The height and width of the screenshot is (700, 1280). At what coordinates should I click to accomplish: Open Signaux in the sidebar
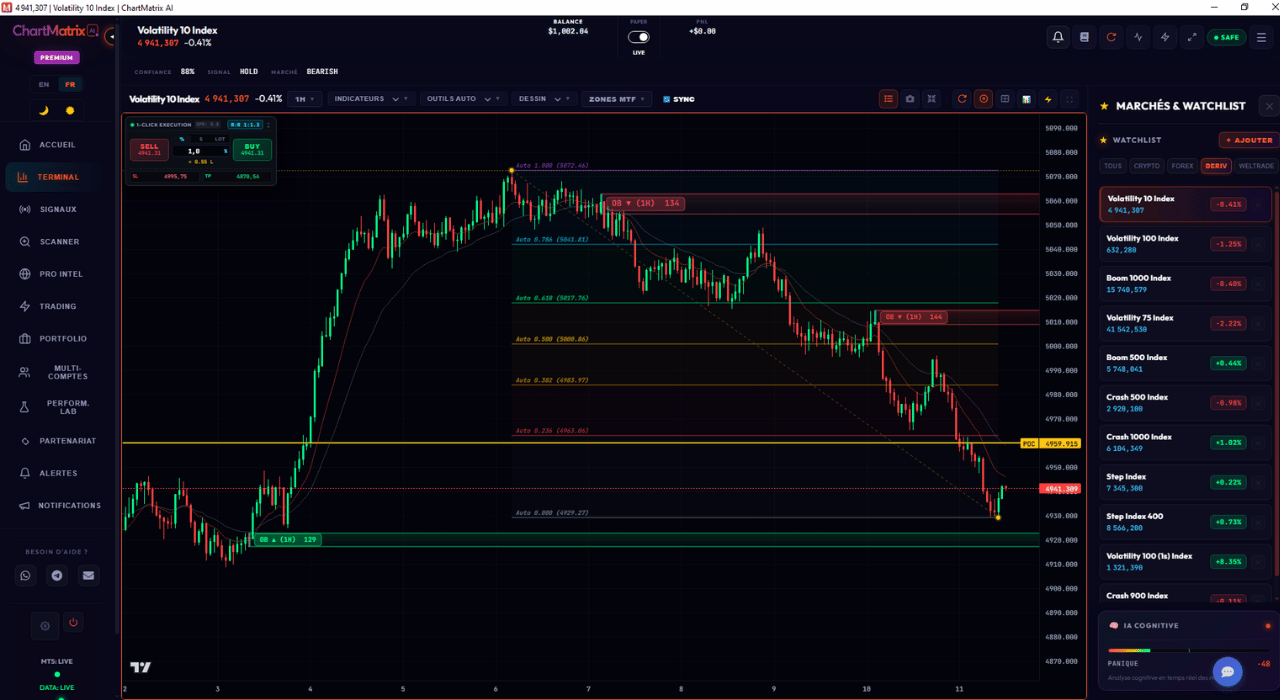point(58,209)
